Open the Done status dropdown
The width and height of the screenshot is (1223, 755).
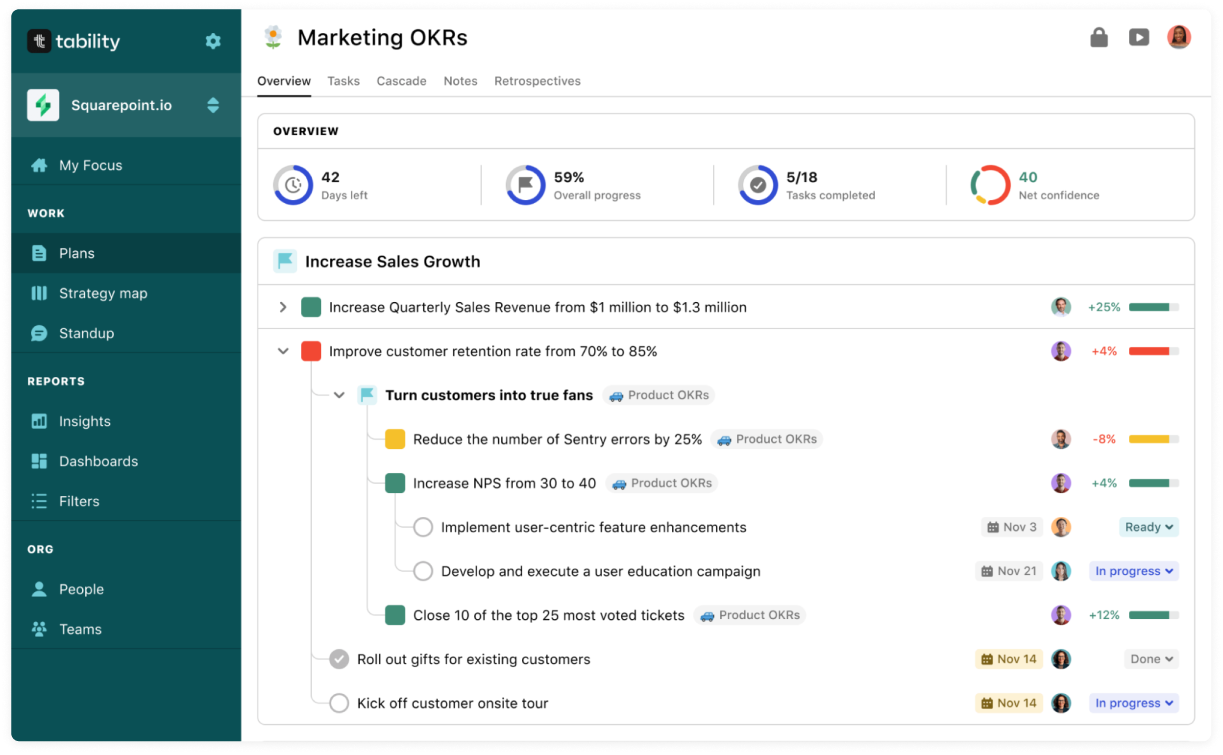pos(1151,659)
